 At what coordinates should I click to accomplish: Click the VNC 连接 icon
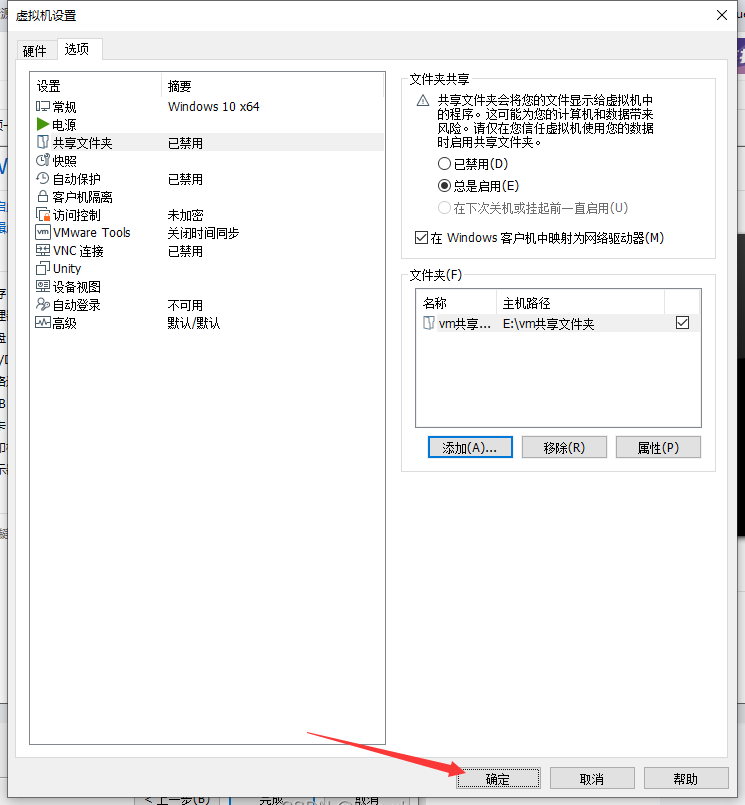pyautogui.click(x=43, y=251)
